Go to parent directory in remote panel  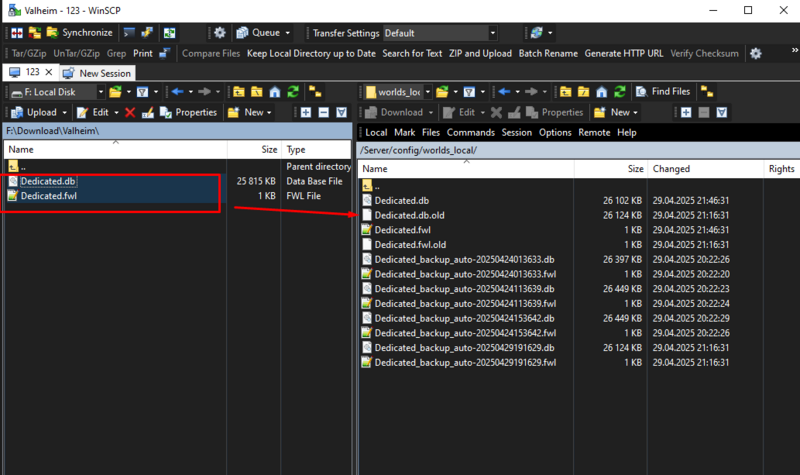[566, 92]
